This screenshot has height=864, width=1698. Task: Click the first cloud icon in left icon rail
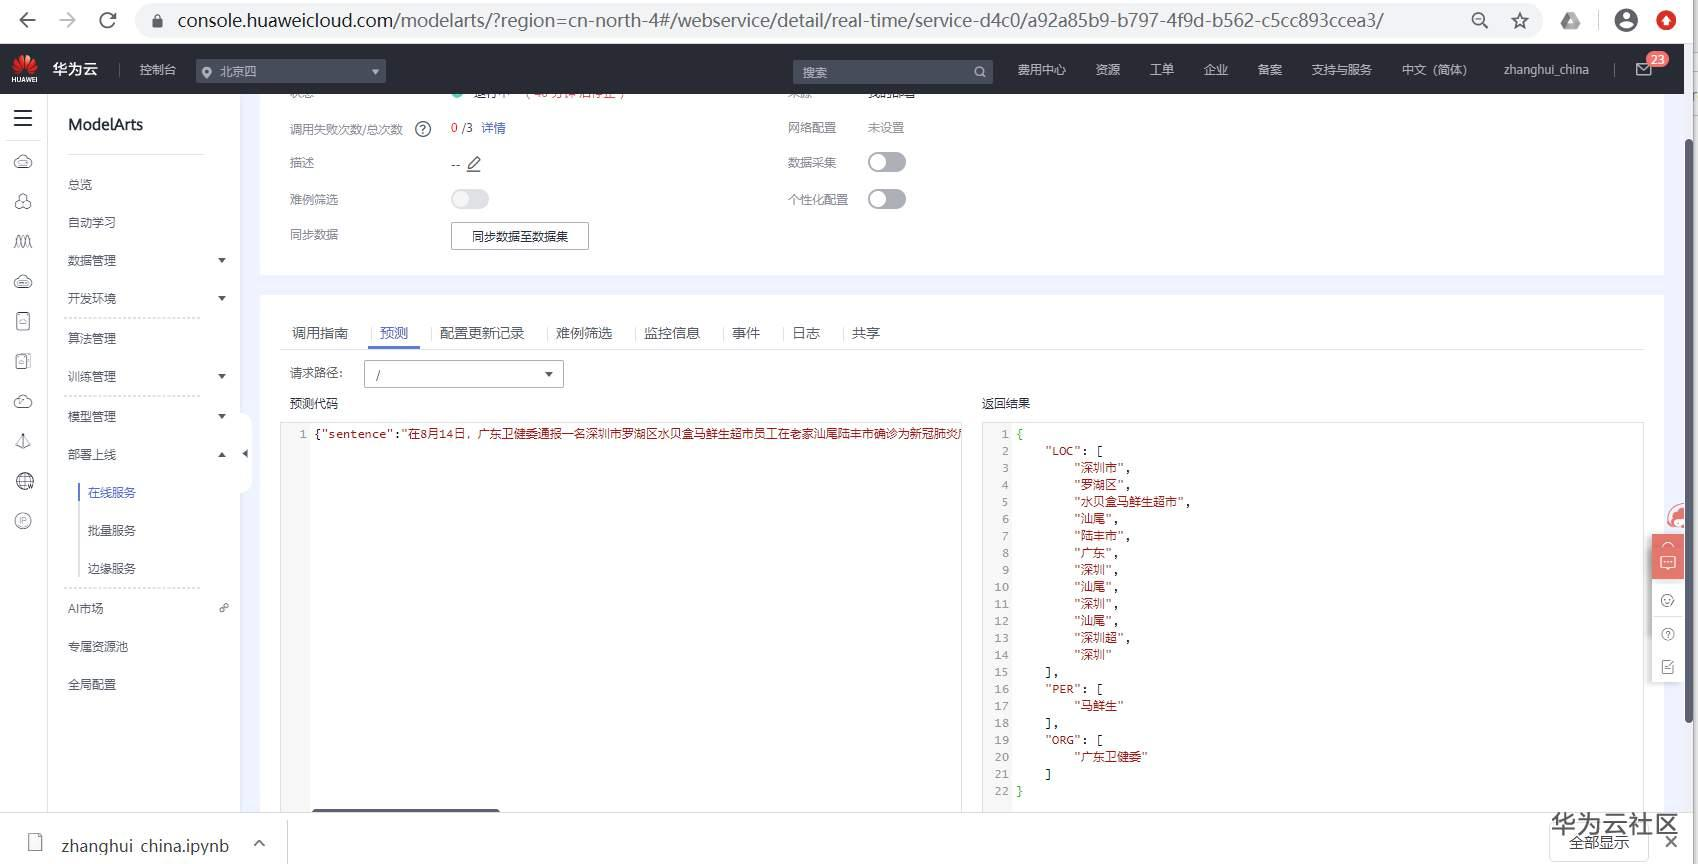(x=23, y=161)
